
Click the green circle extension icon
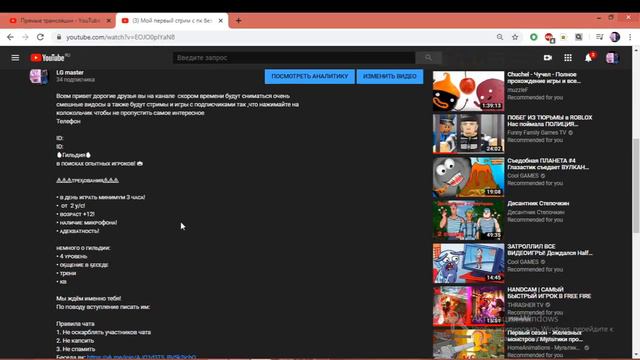click(533, 37)
